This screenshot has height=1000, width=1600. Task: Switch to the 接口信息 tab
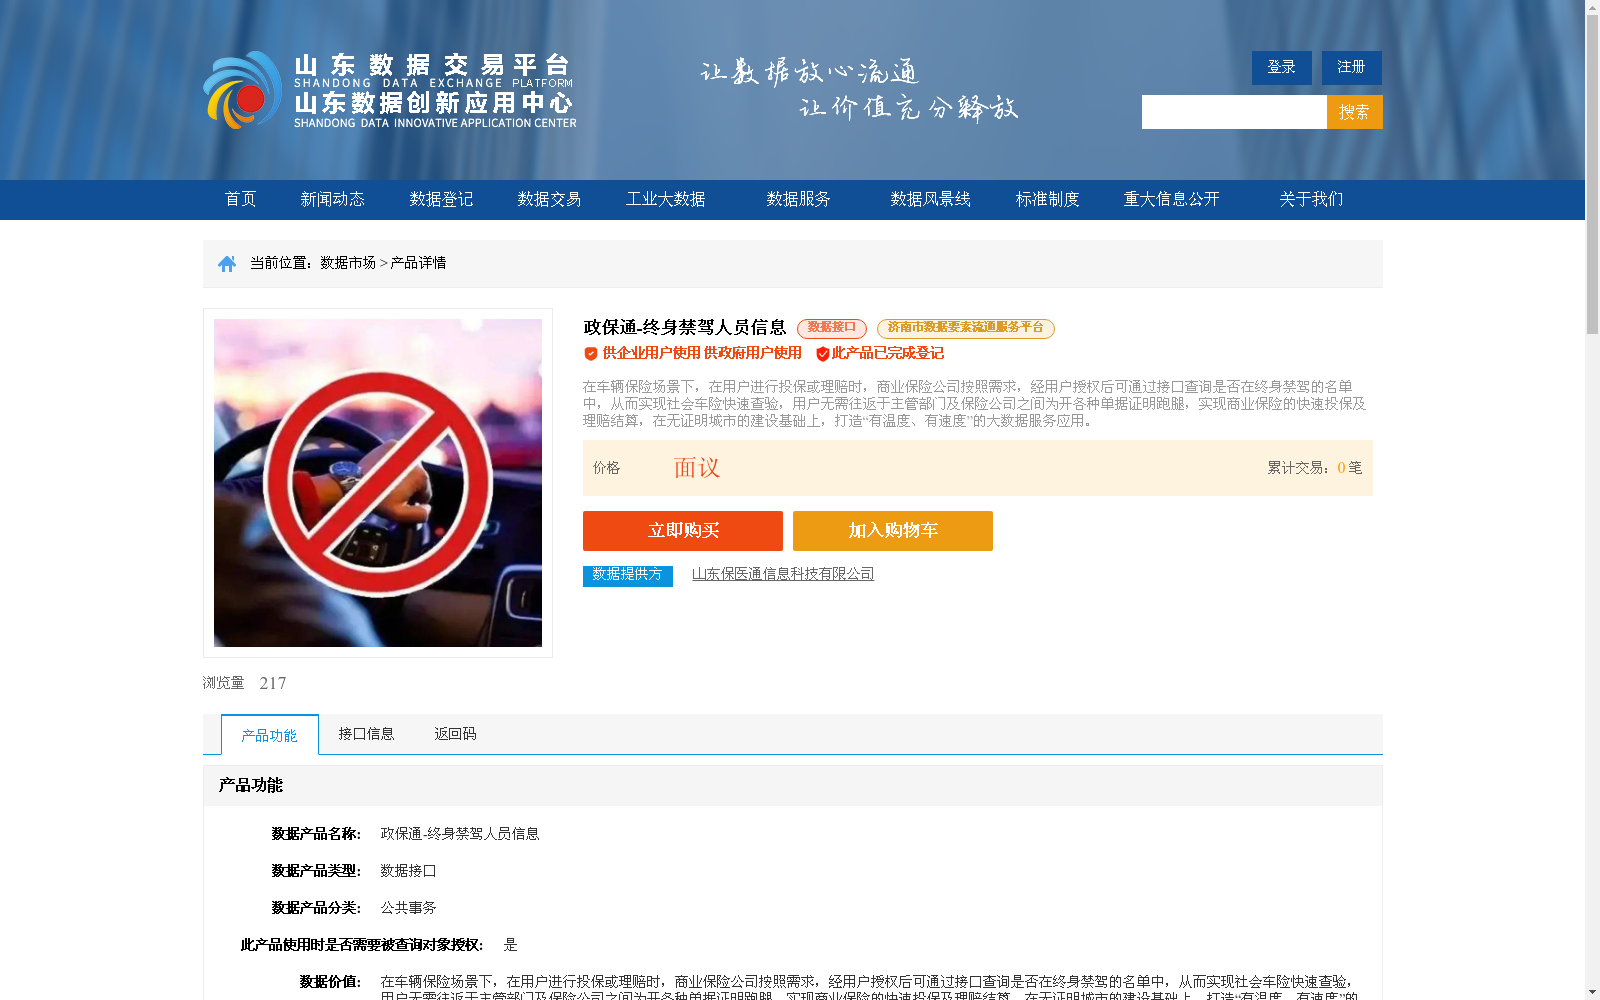point(366,734)
